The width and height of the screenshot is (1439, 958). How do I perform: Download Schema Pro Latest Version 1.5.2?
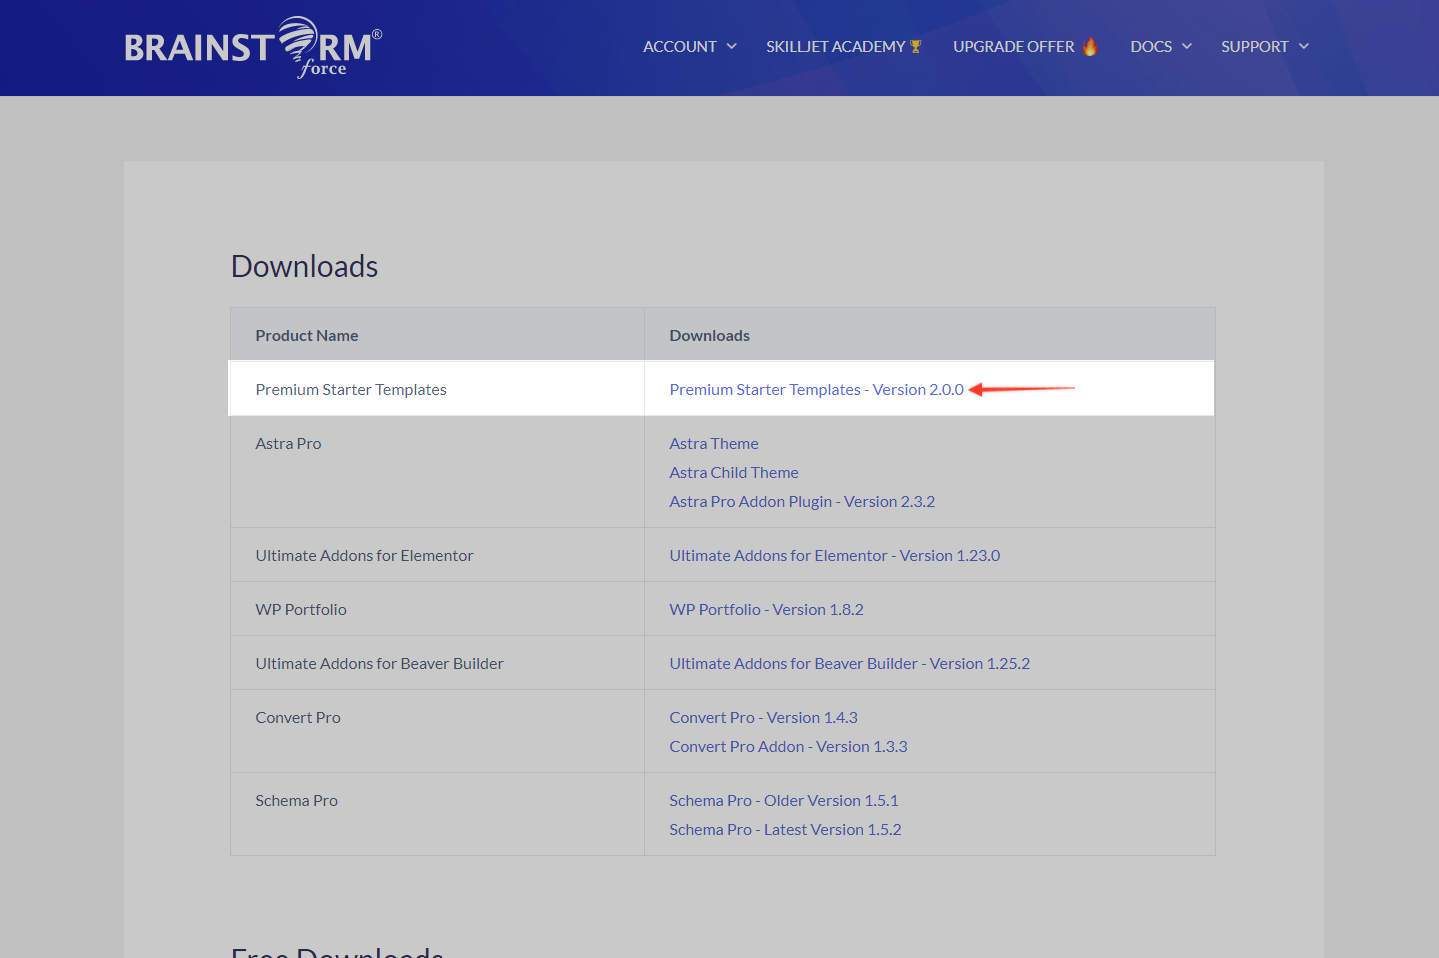pyautogui.click(x=786, y=829)
